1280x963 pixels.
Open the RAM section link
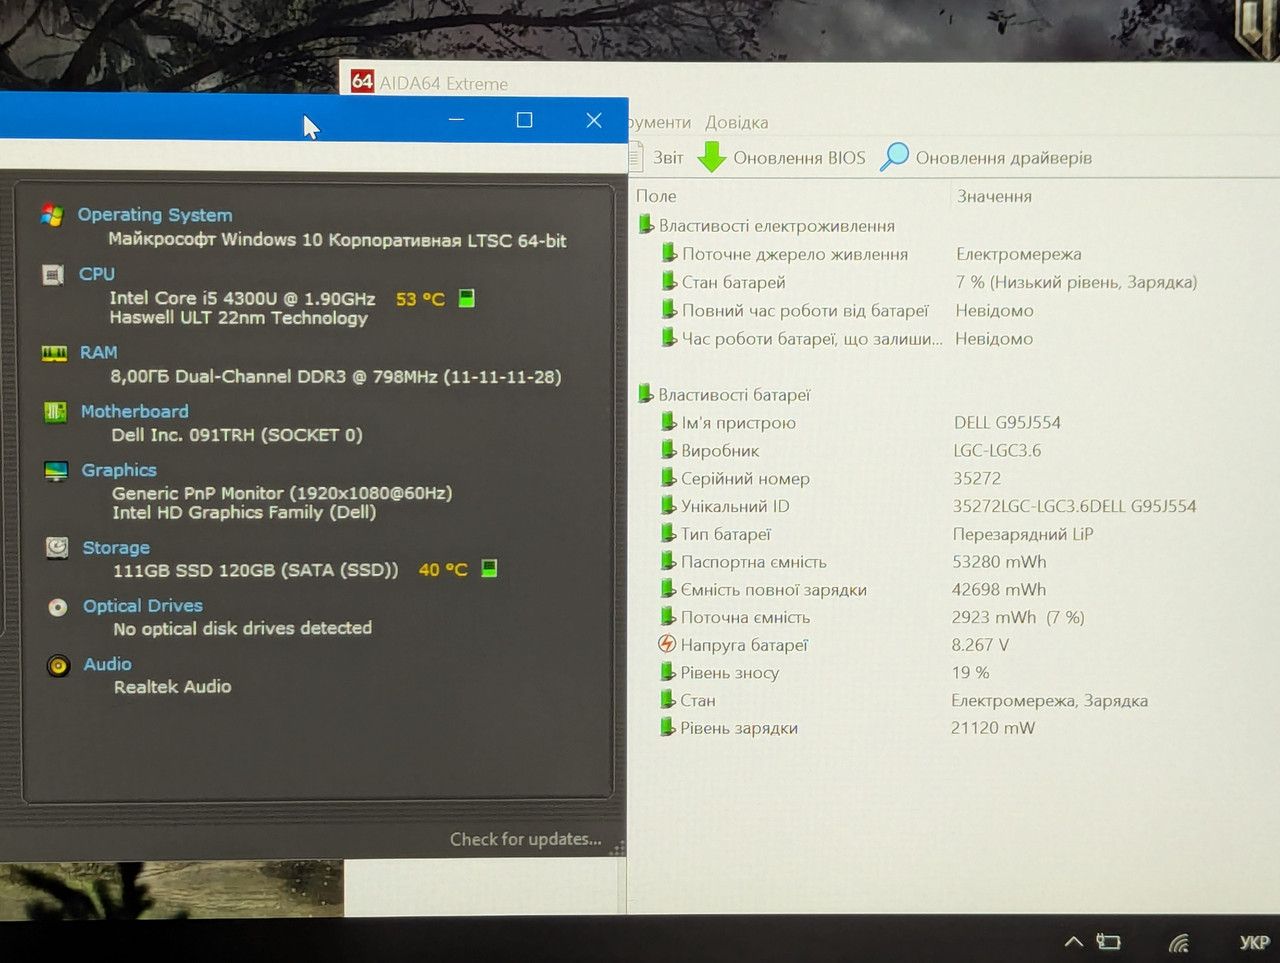(99, 352)
